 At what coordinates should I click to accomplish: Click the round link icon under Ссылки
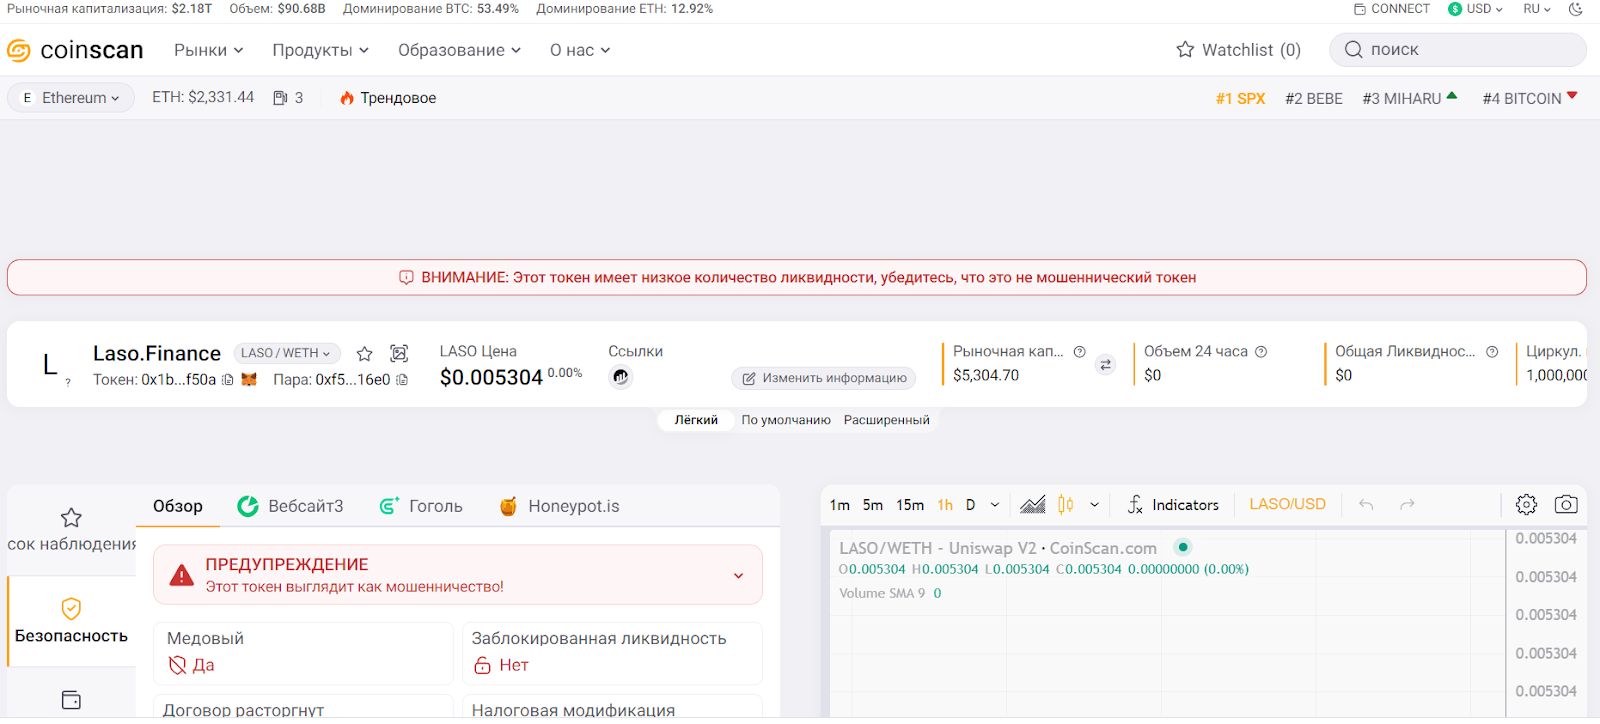pyautogui.click(x=621, y=377)
